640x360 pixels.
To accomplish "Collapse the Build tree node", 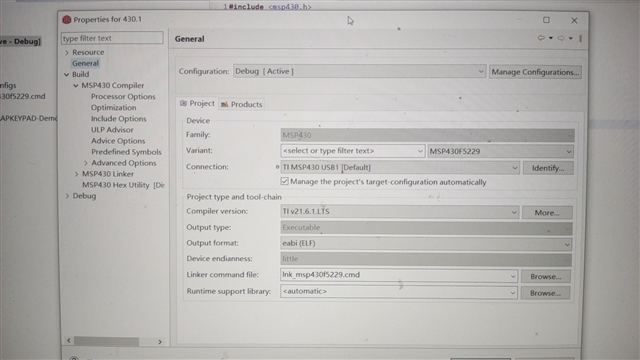I will pyautogui.click(x=67, y=74).
